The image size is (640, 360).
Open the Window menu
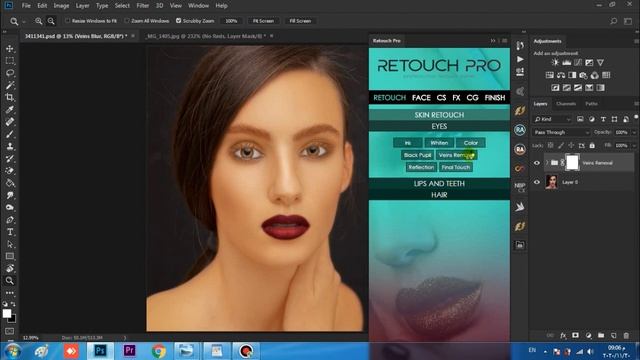(x=198, y=6)
